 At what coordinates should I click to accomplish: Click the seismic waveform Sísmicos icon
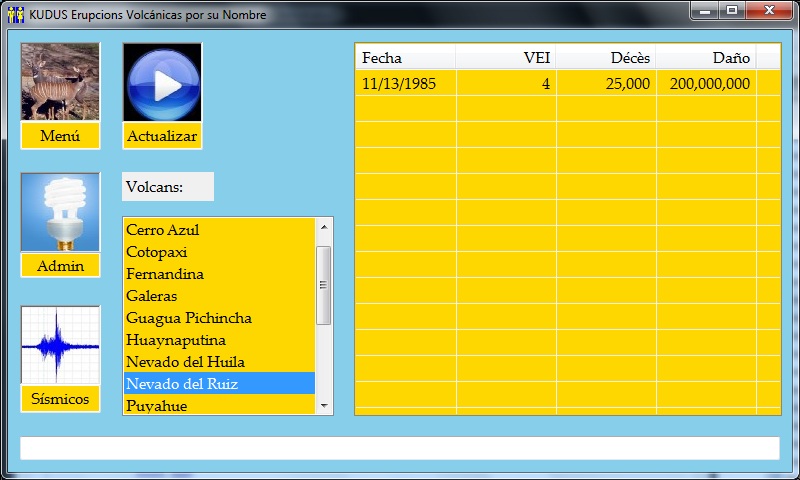[60, 345]
